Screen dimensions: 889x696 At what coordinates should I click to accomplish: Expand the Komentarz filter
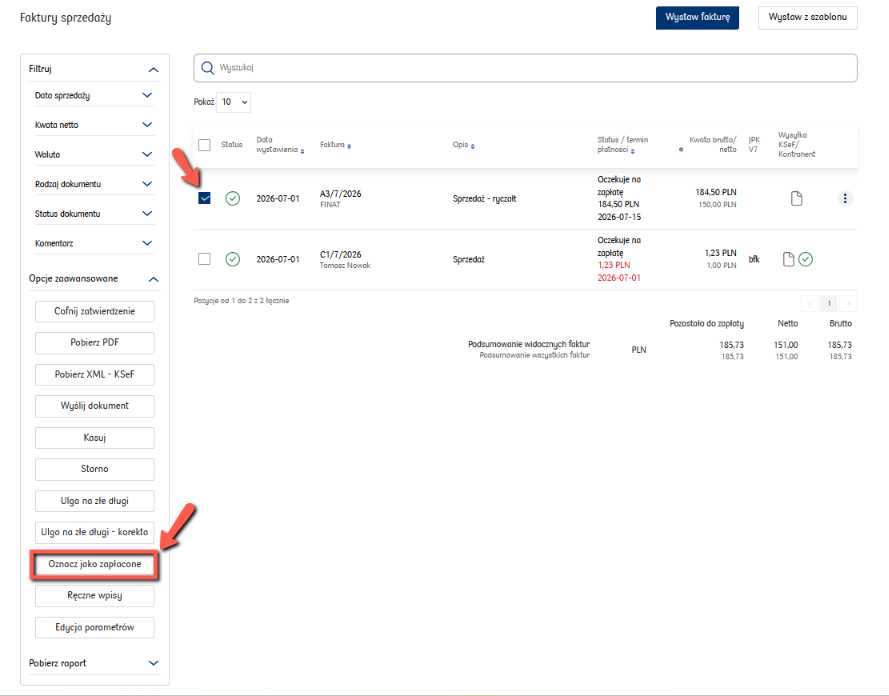147,243
